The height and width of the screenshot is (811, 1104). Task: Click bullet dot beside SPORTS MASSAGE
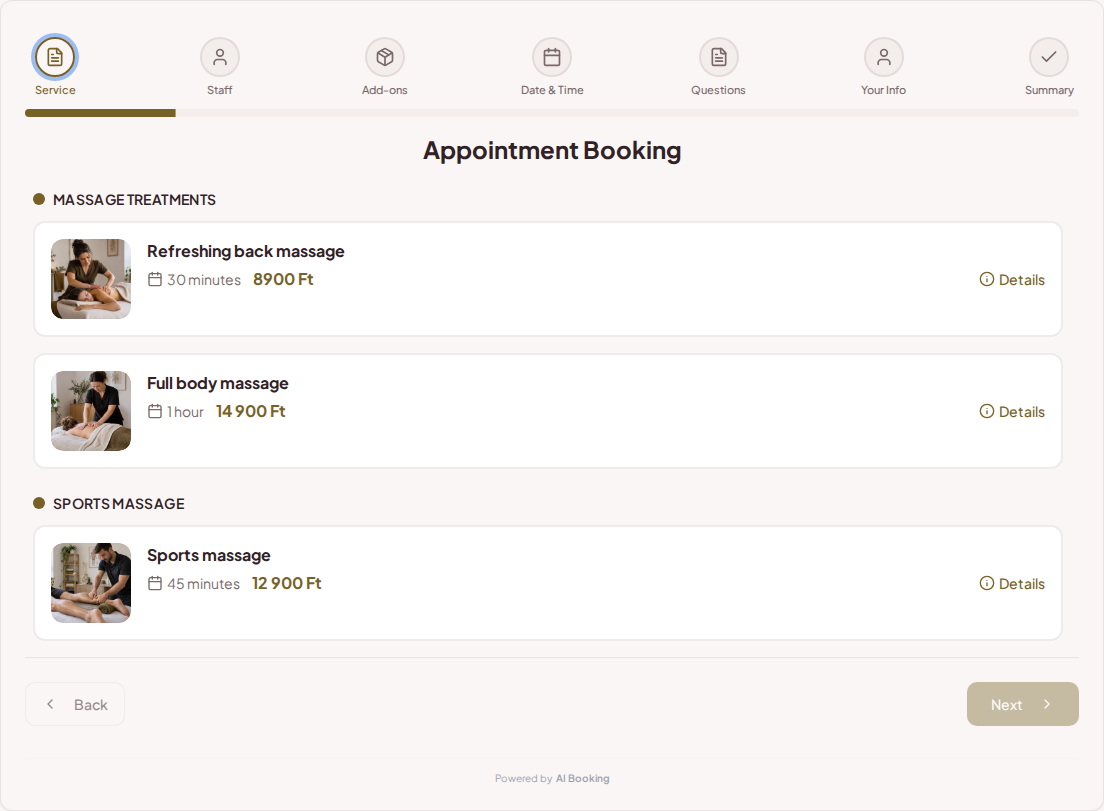pyautogui.click(x=39, y=503)
